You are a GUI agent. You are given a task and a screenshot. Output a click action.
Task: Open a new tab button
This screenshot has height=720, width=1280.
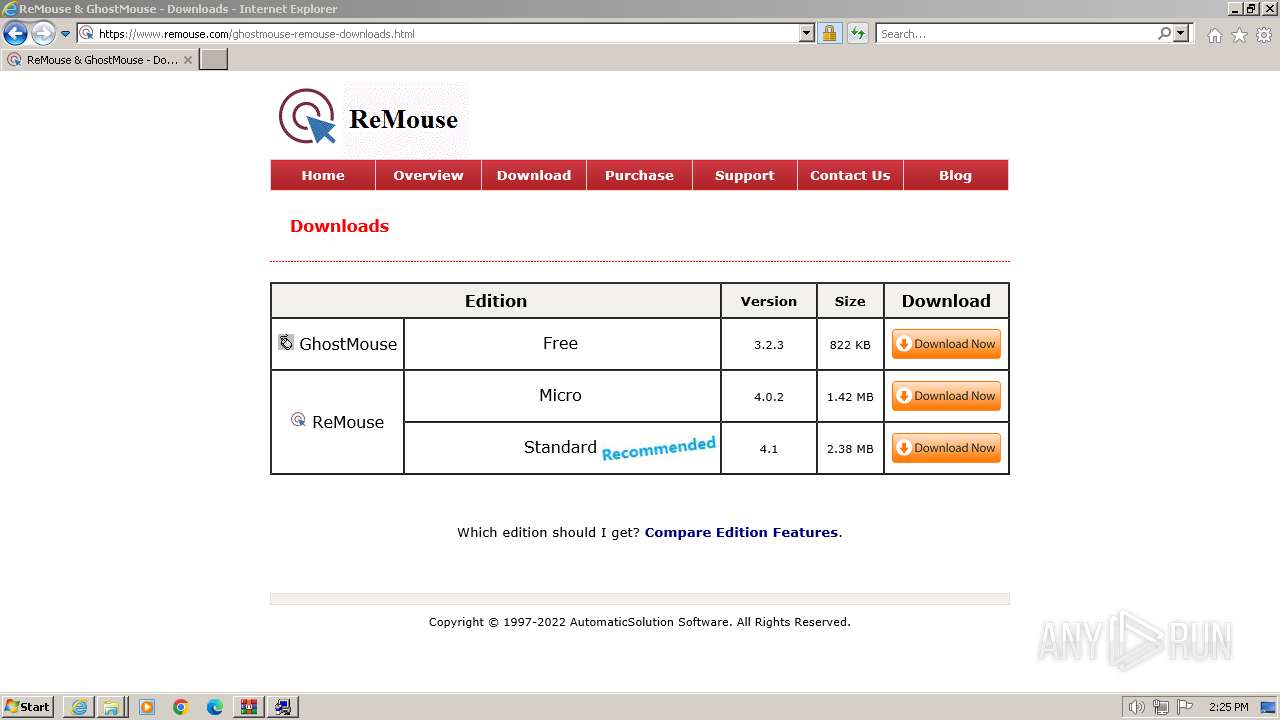(x=214, y=59)
